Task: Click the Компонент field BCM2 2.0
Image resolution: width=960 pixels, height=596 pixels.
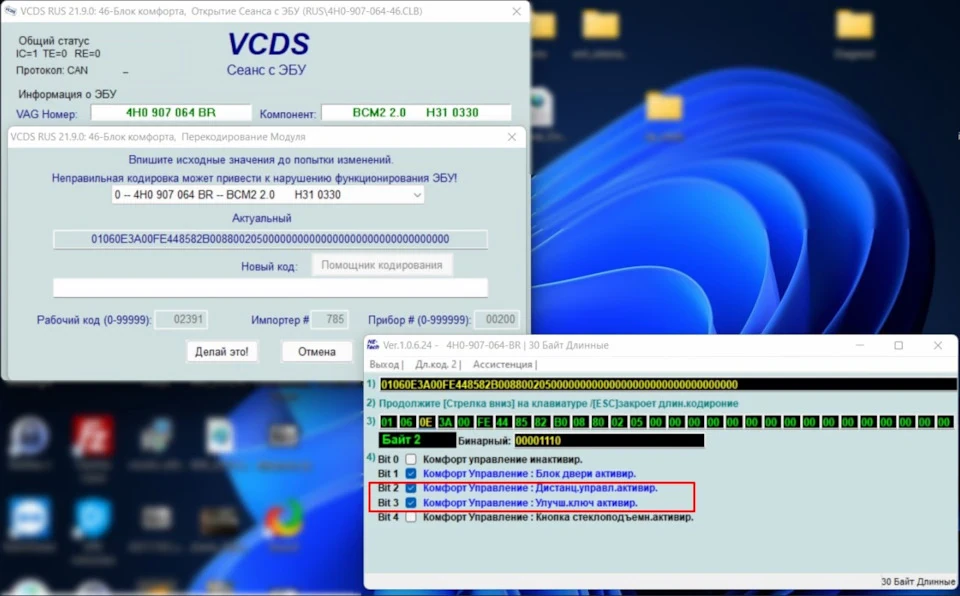Action: 416,113
